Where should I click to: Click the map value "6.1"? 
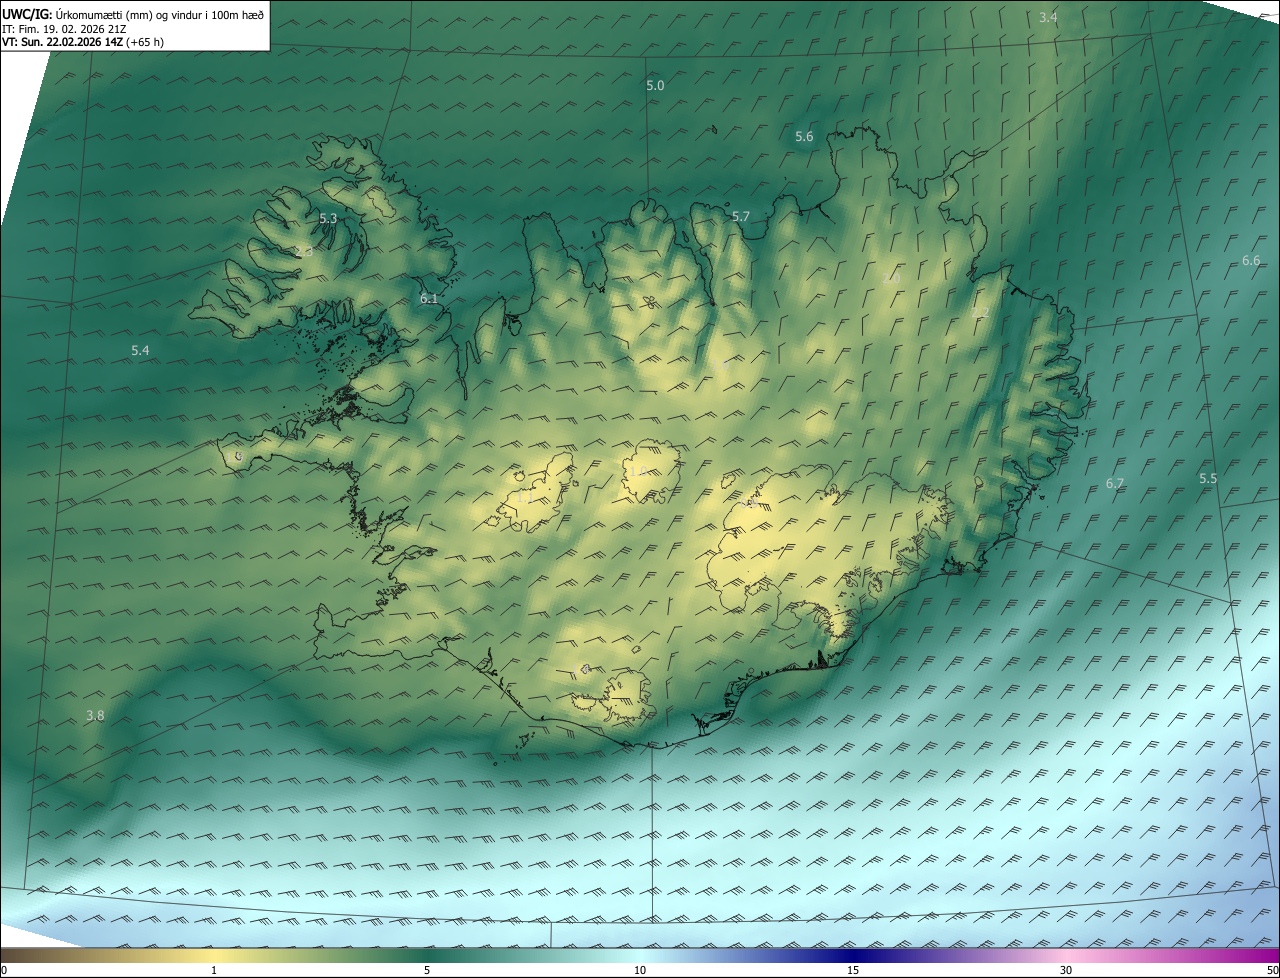tap(429, 298)
